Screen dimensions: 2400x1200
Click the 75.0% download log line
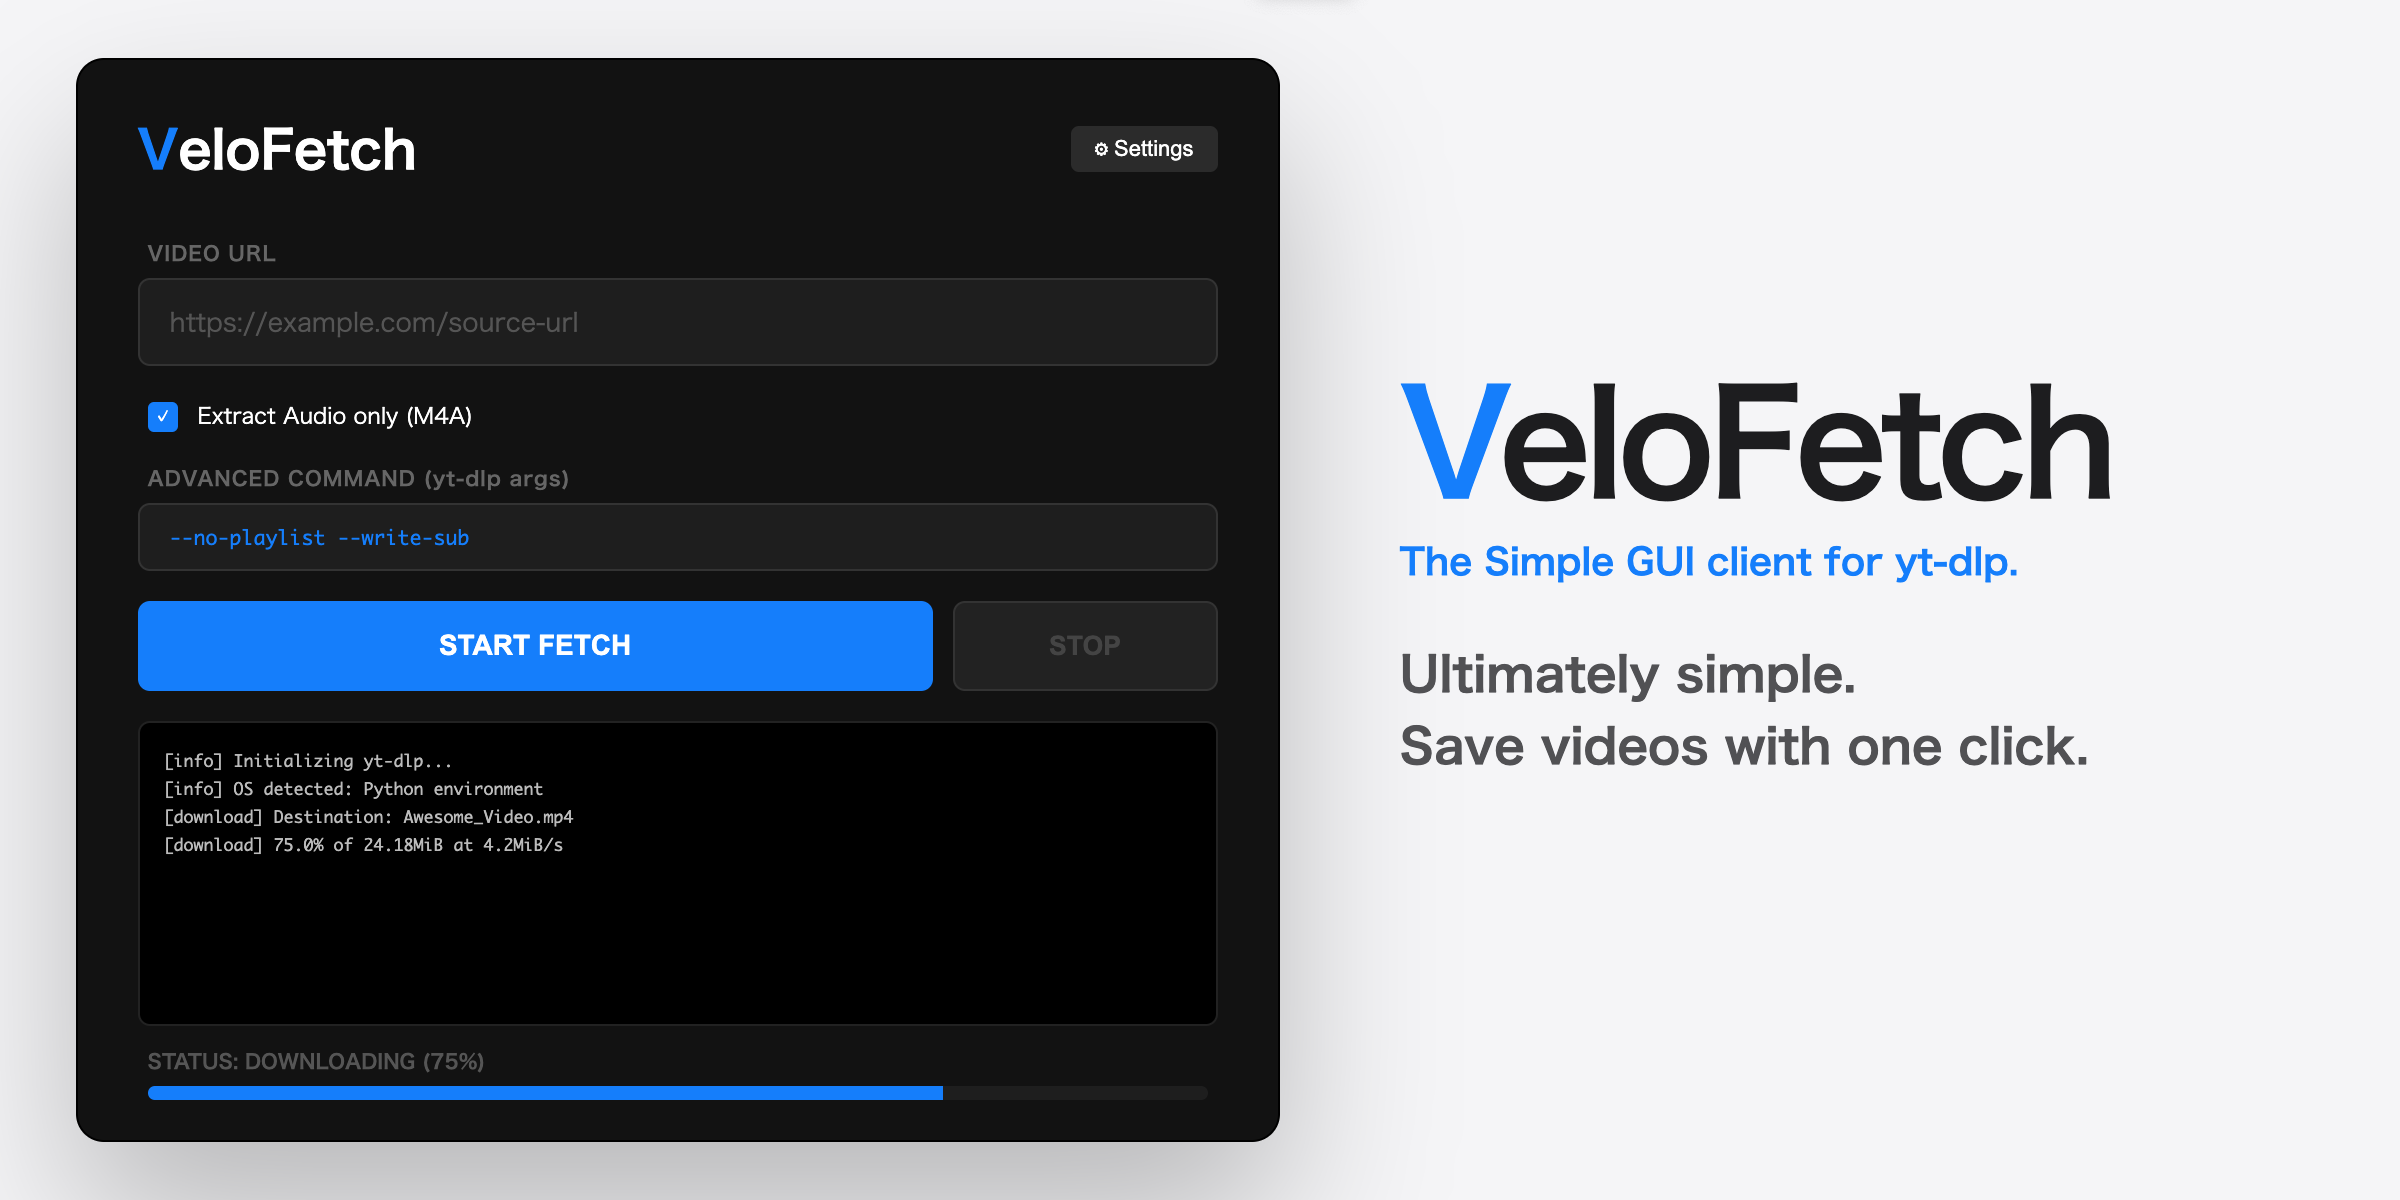pyautogui.click(x=363, y=845)
